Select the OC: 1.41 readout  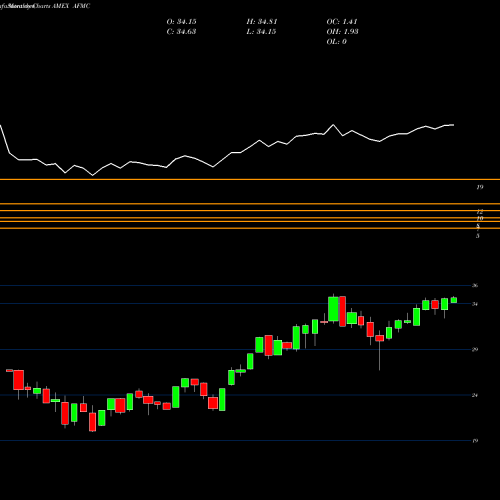[x=342, y=22]
